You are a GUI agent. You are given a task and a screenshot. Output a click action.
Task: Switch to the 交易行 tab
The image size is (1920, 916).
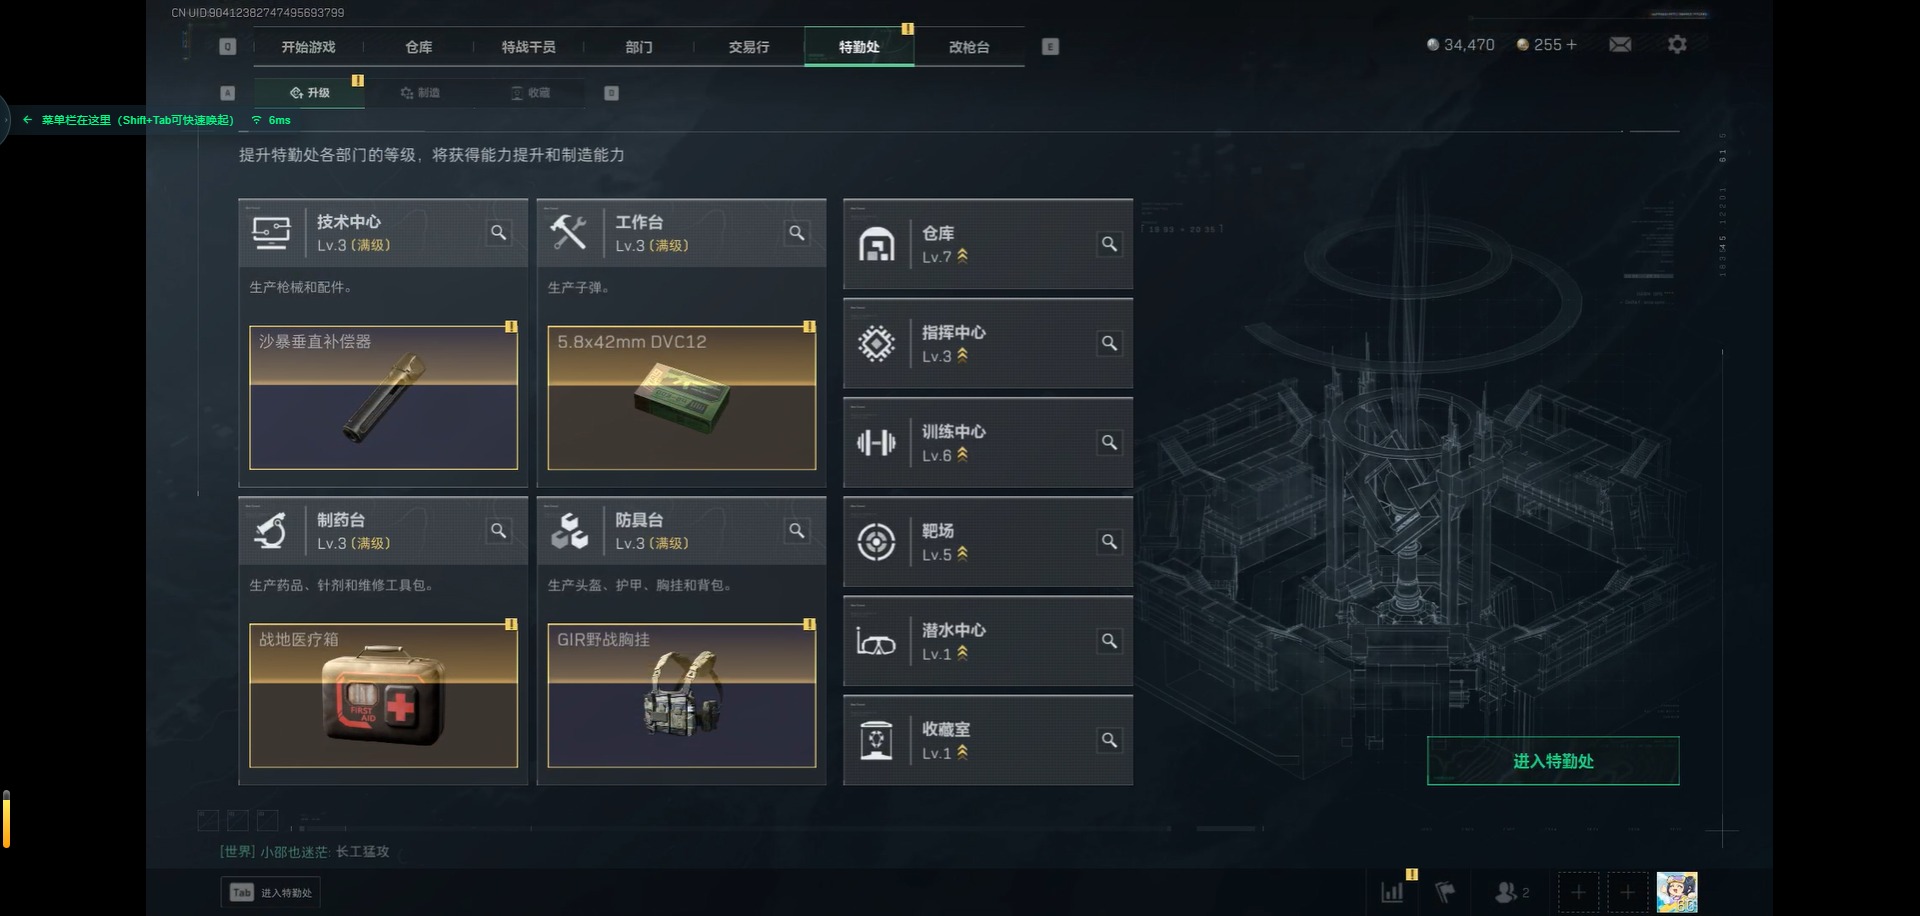click(x=749, y=47)
